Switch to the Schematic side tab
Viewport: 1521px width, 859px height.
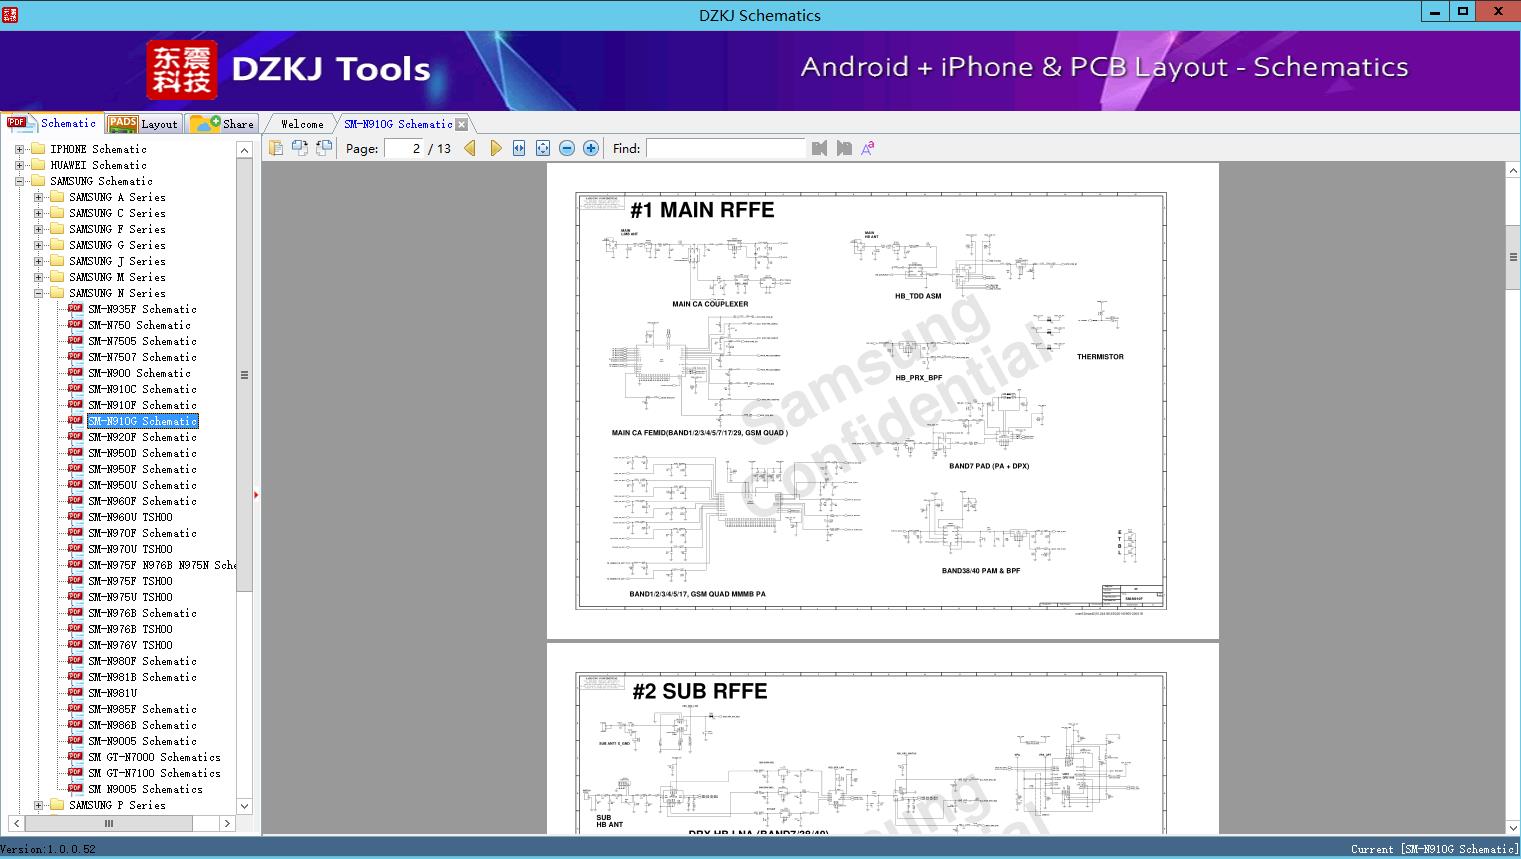point(52,123)
